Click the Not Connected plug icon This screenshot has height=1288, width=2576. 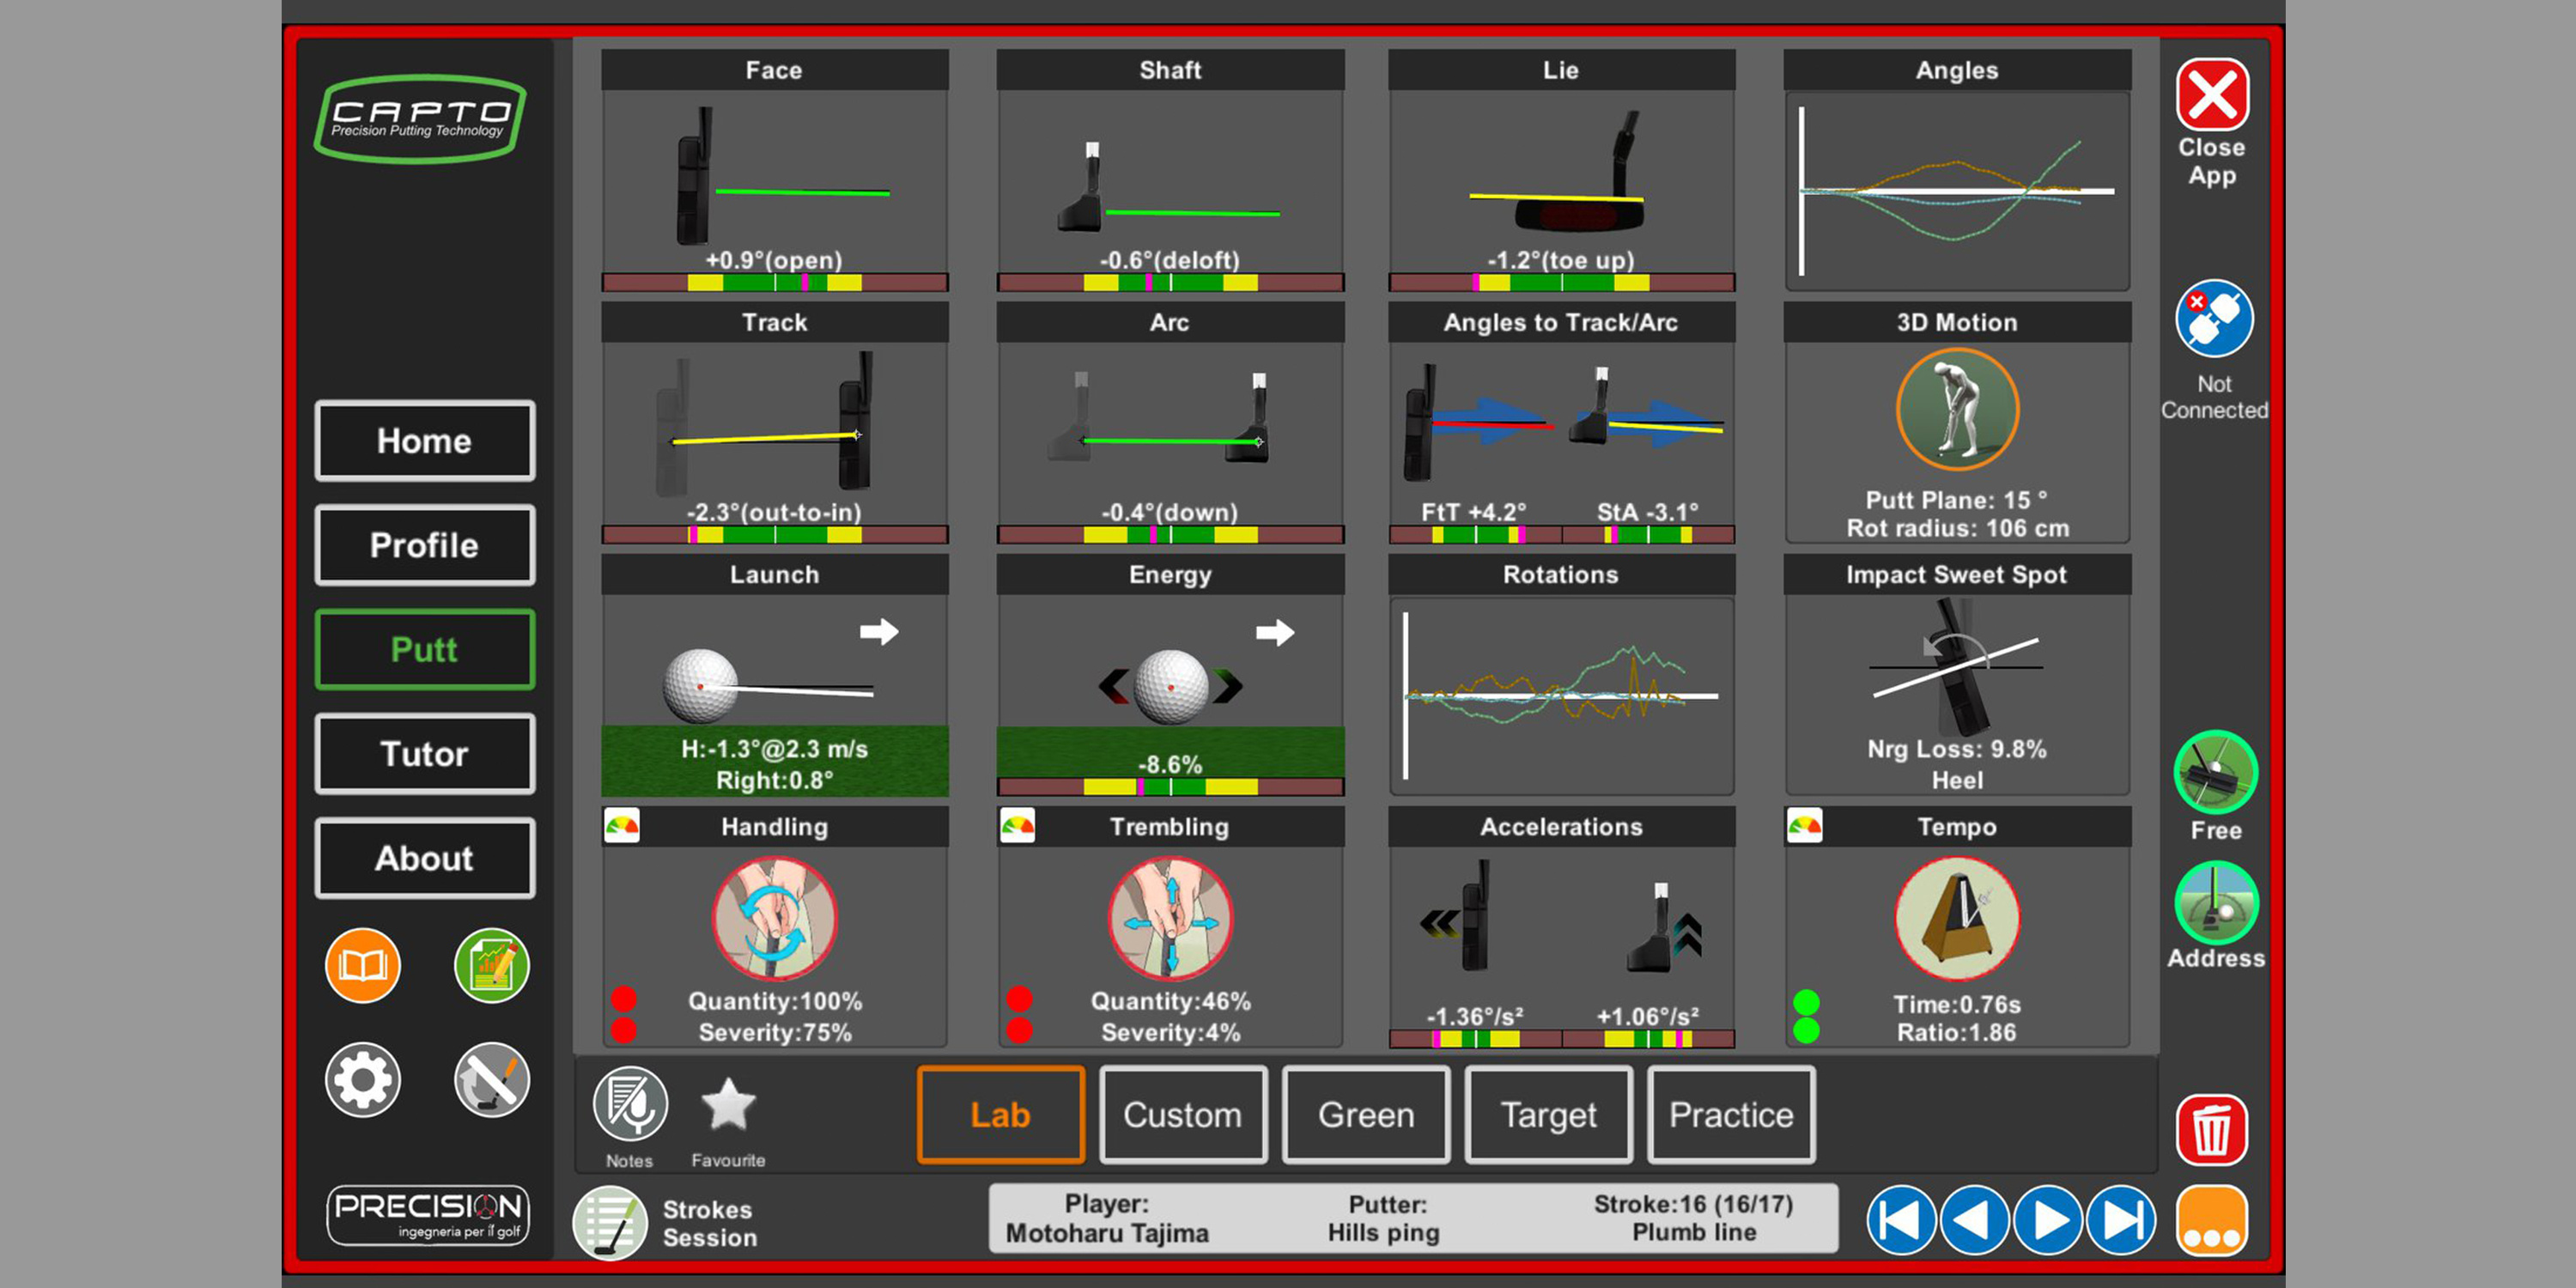(x=2214, y=319)
